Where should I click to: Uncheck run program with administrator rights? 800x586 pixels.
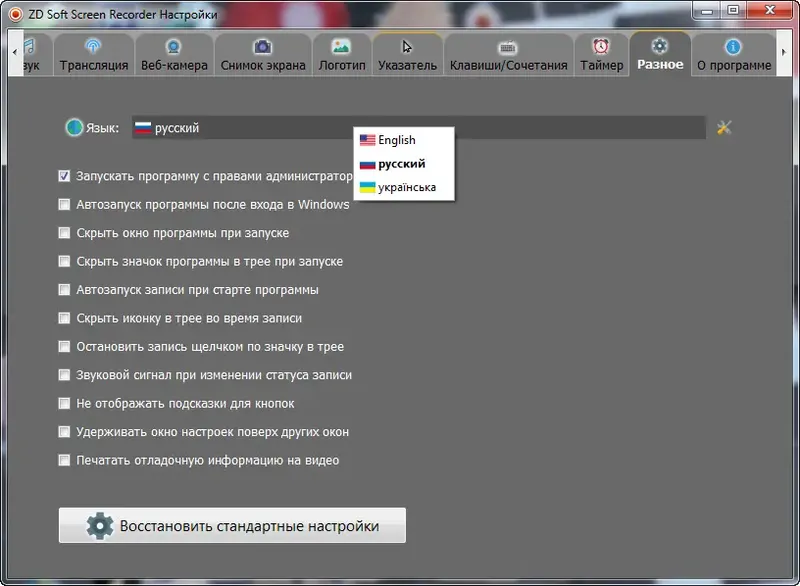pos(63,176)
